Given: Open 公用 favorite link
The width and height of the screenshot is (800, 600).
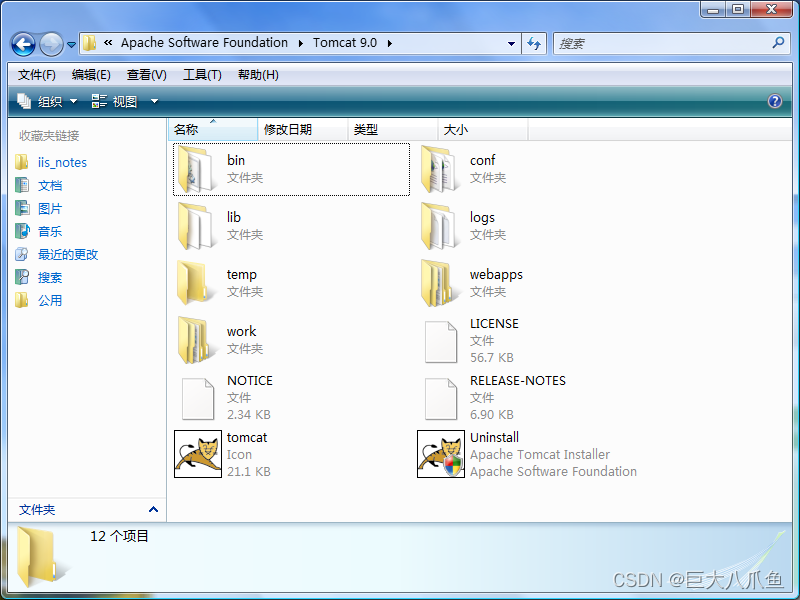Looking at the screenshot, I should 50,301.
